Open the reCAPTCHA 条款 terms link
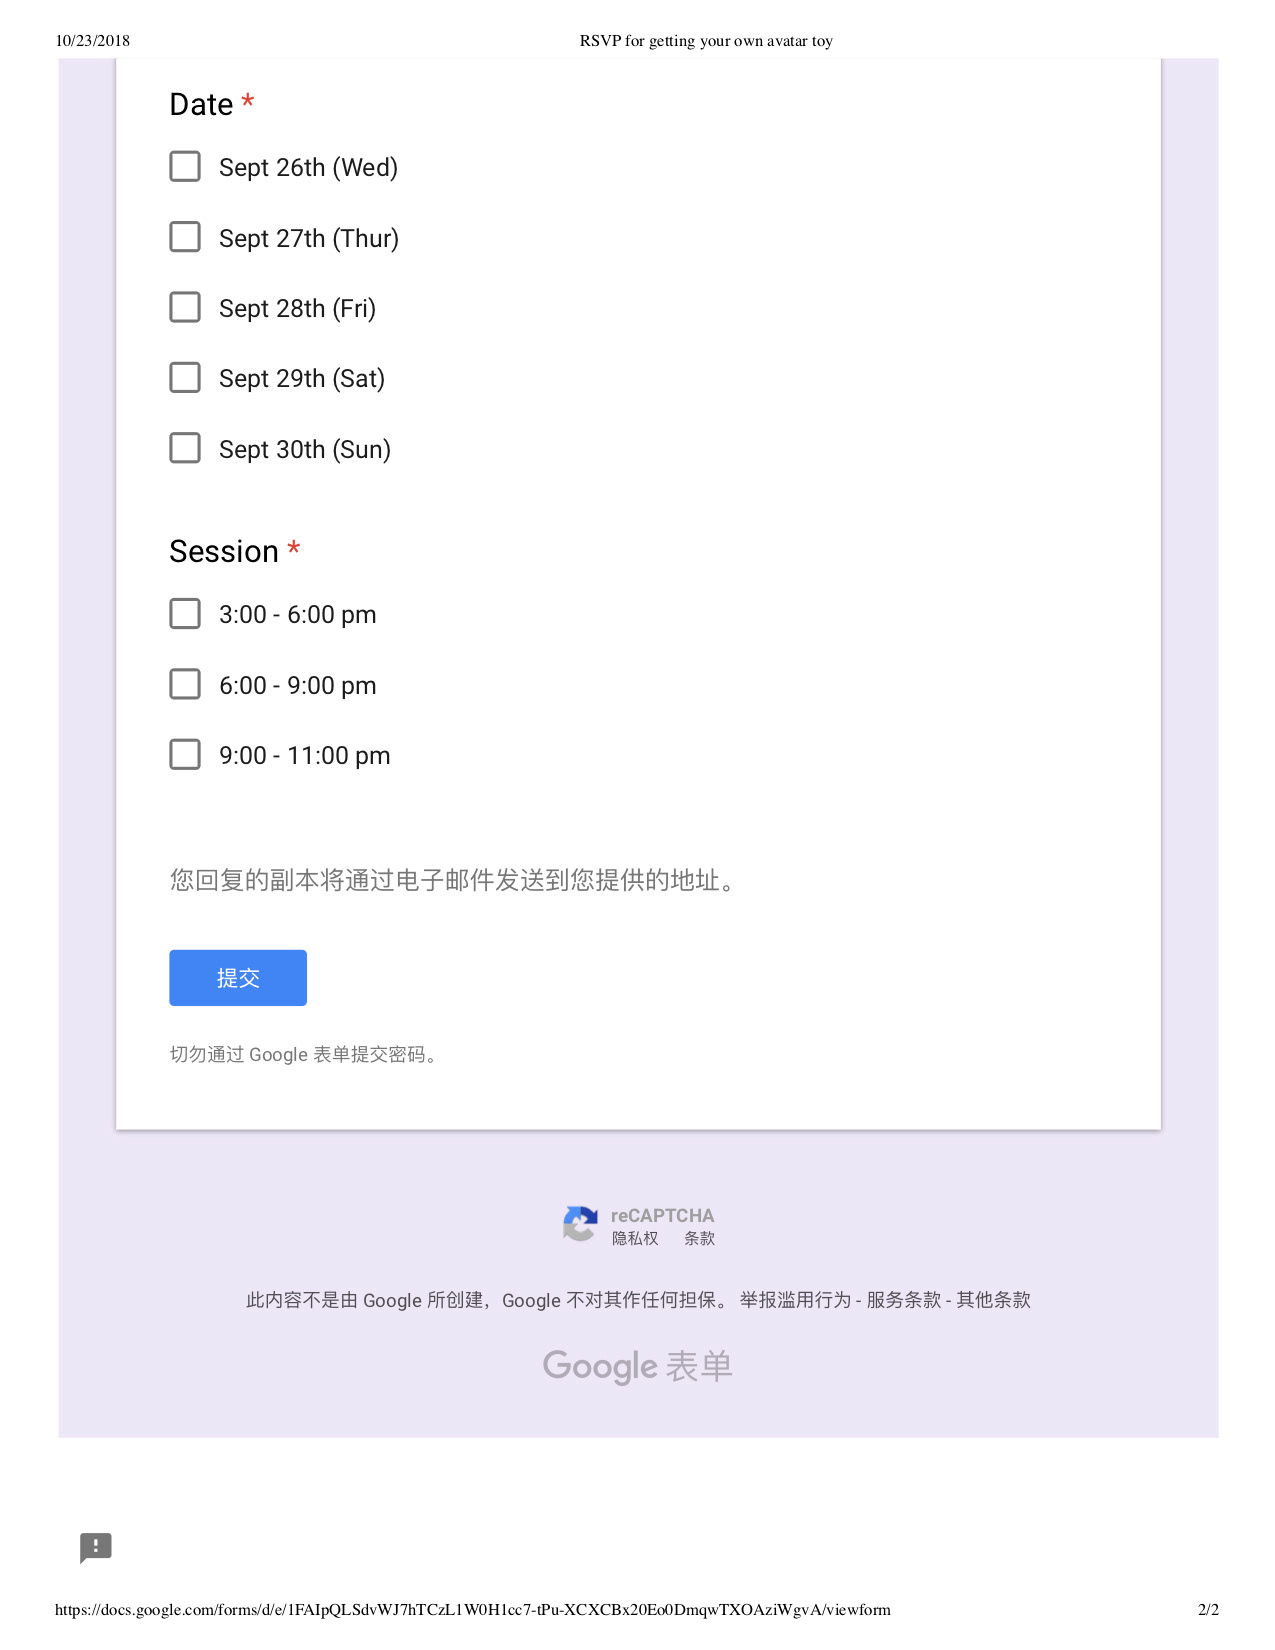Image resolution: width=1275 pixels, height=1650 pixels. tap(699, 1239)
